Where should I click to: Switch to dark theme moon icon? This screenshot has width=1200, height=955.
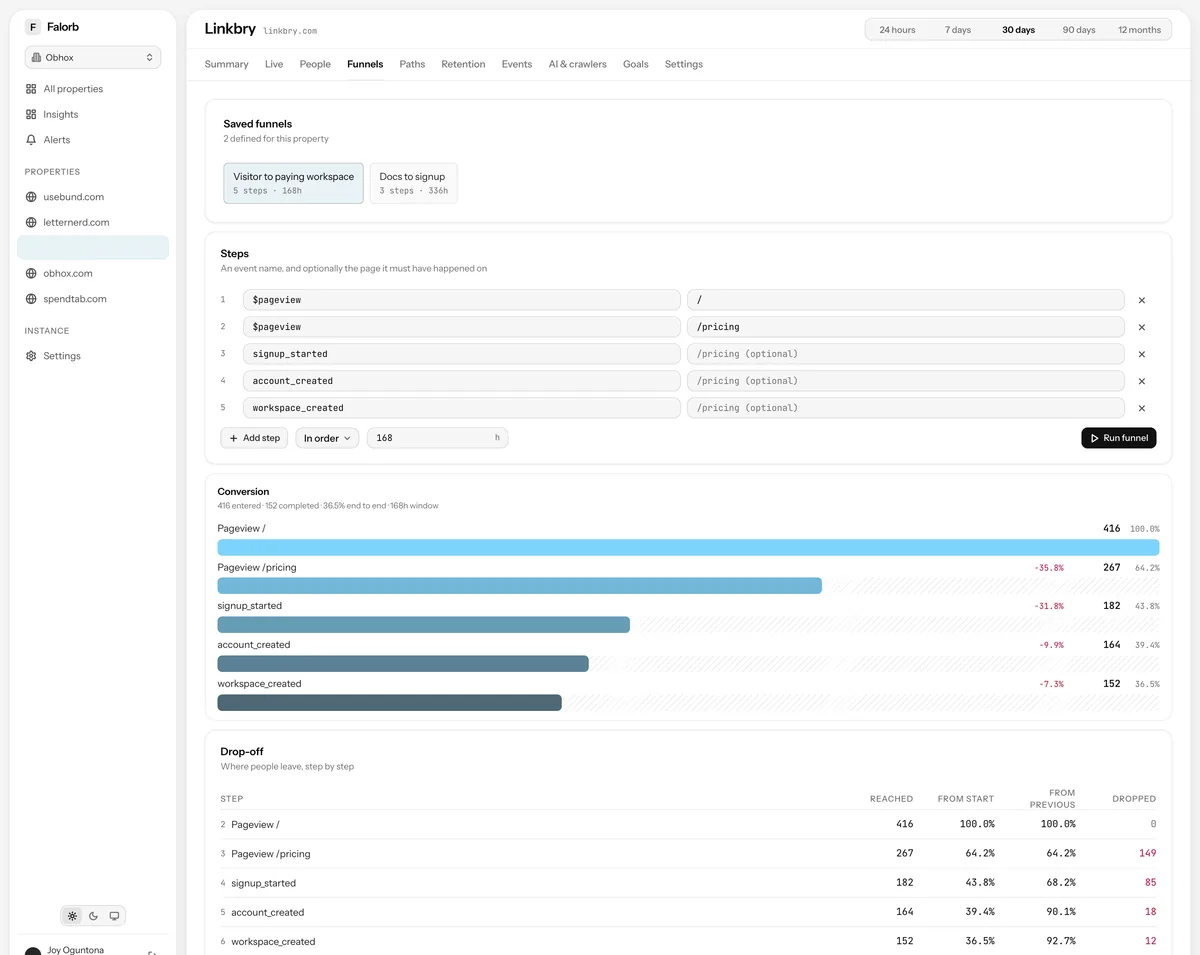pos(93,916)
